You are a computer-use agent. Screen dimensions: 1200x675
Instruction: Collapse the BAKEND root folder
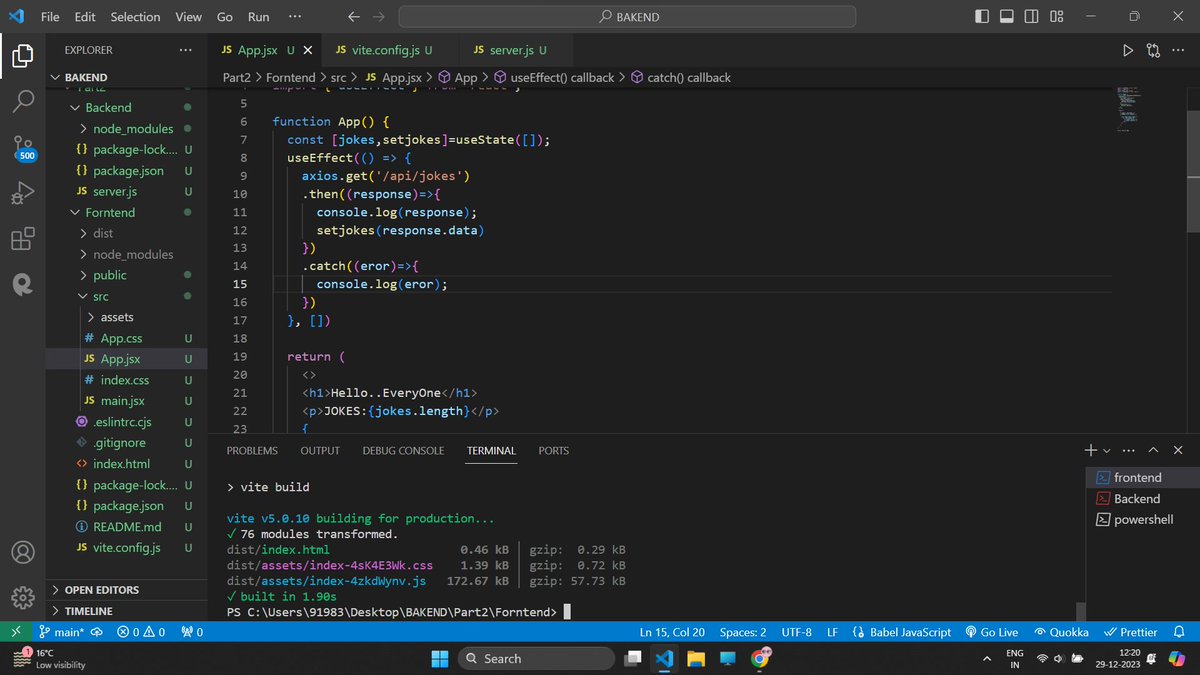coord(126,77)
